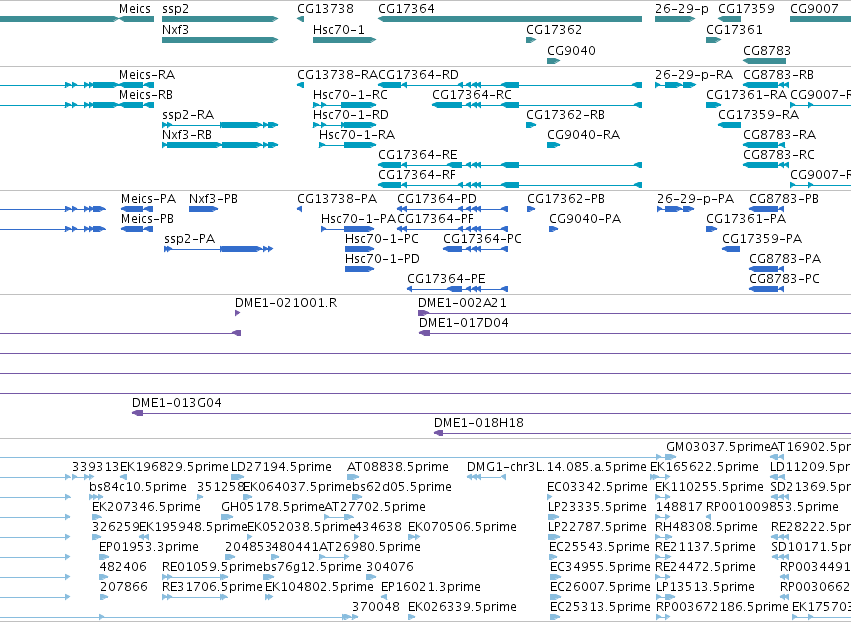The image size is (851, 622).
Task: Select the Meics-PB protein feature
Action: pyautogui.click(x=136, y=229)
